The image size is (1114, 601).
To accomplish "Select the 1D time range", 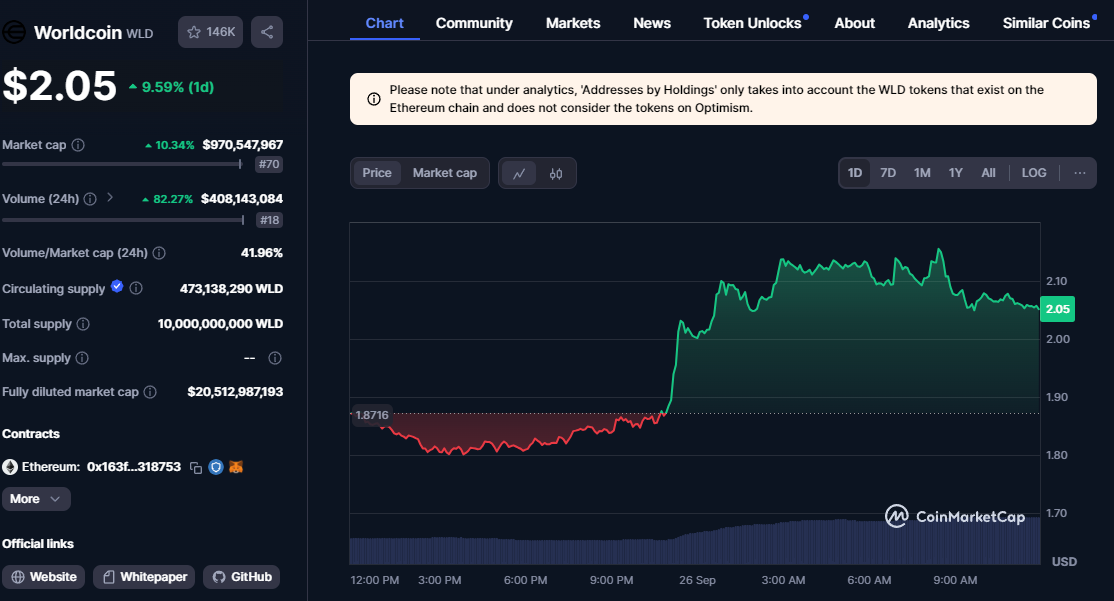I will pos(855,173).
